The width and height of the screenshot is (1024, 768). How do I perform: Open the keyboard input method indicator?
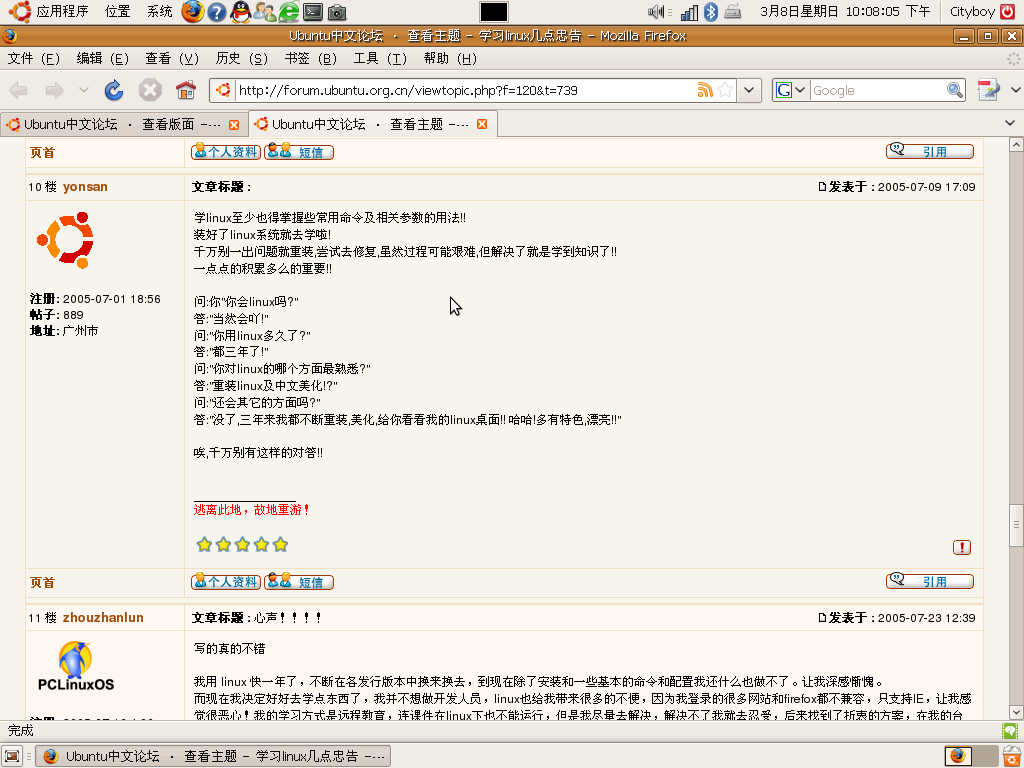click(733, 12)
